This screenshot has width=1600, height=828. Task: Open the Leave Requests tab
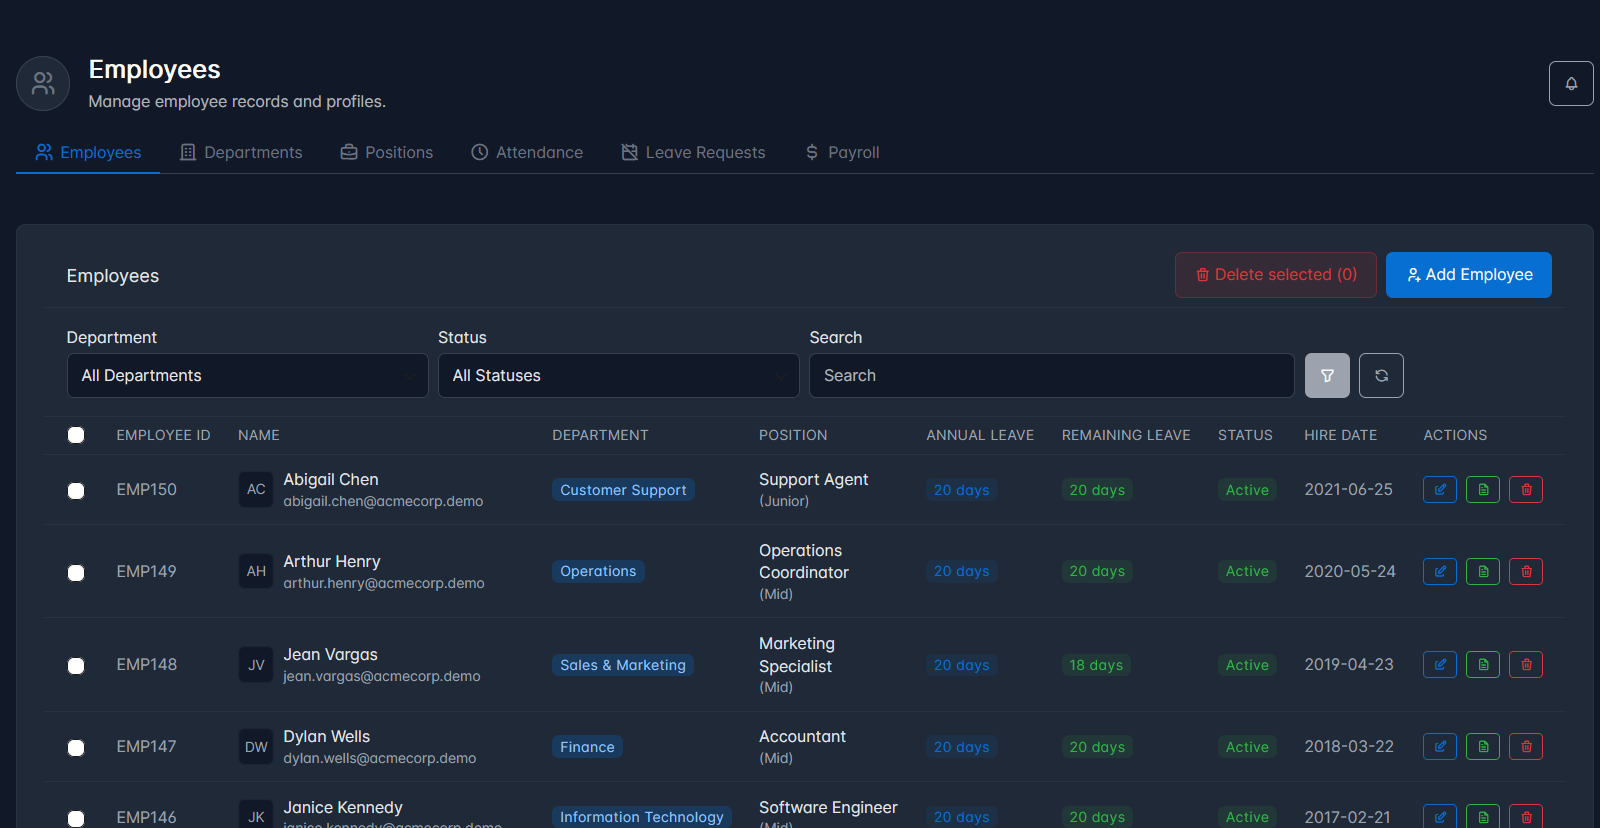point(694,152)
